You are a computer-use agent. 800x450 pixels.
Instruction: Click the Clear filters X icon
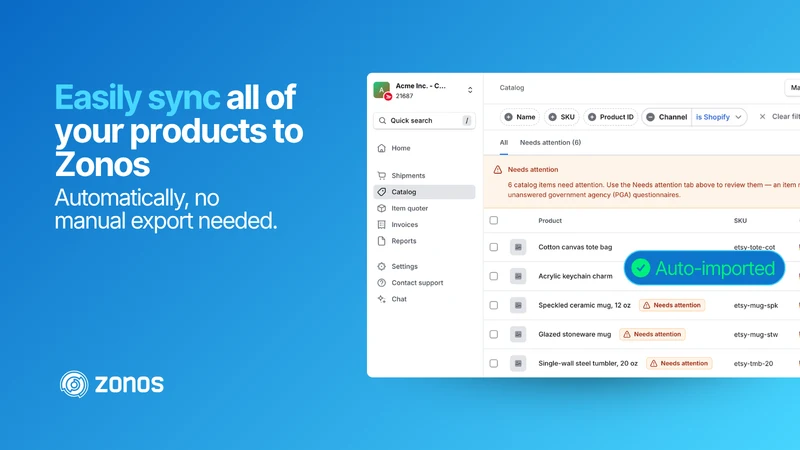pos(762,117)
